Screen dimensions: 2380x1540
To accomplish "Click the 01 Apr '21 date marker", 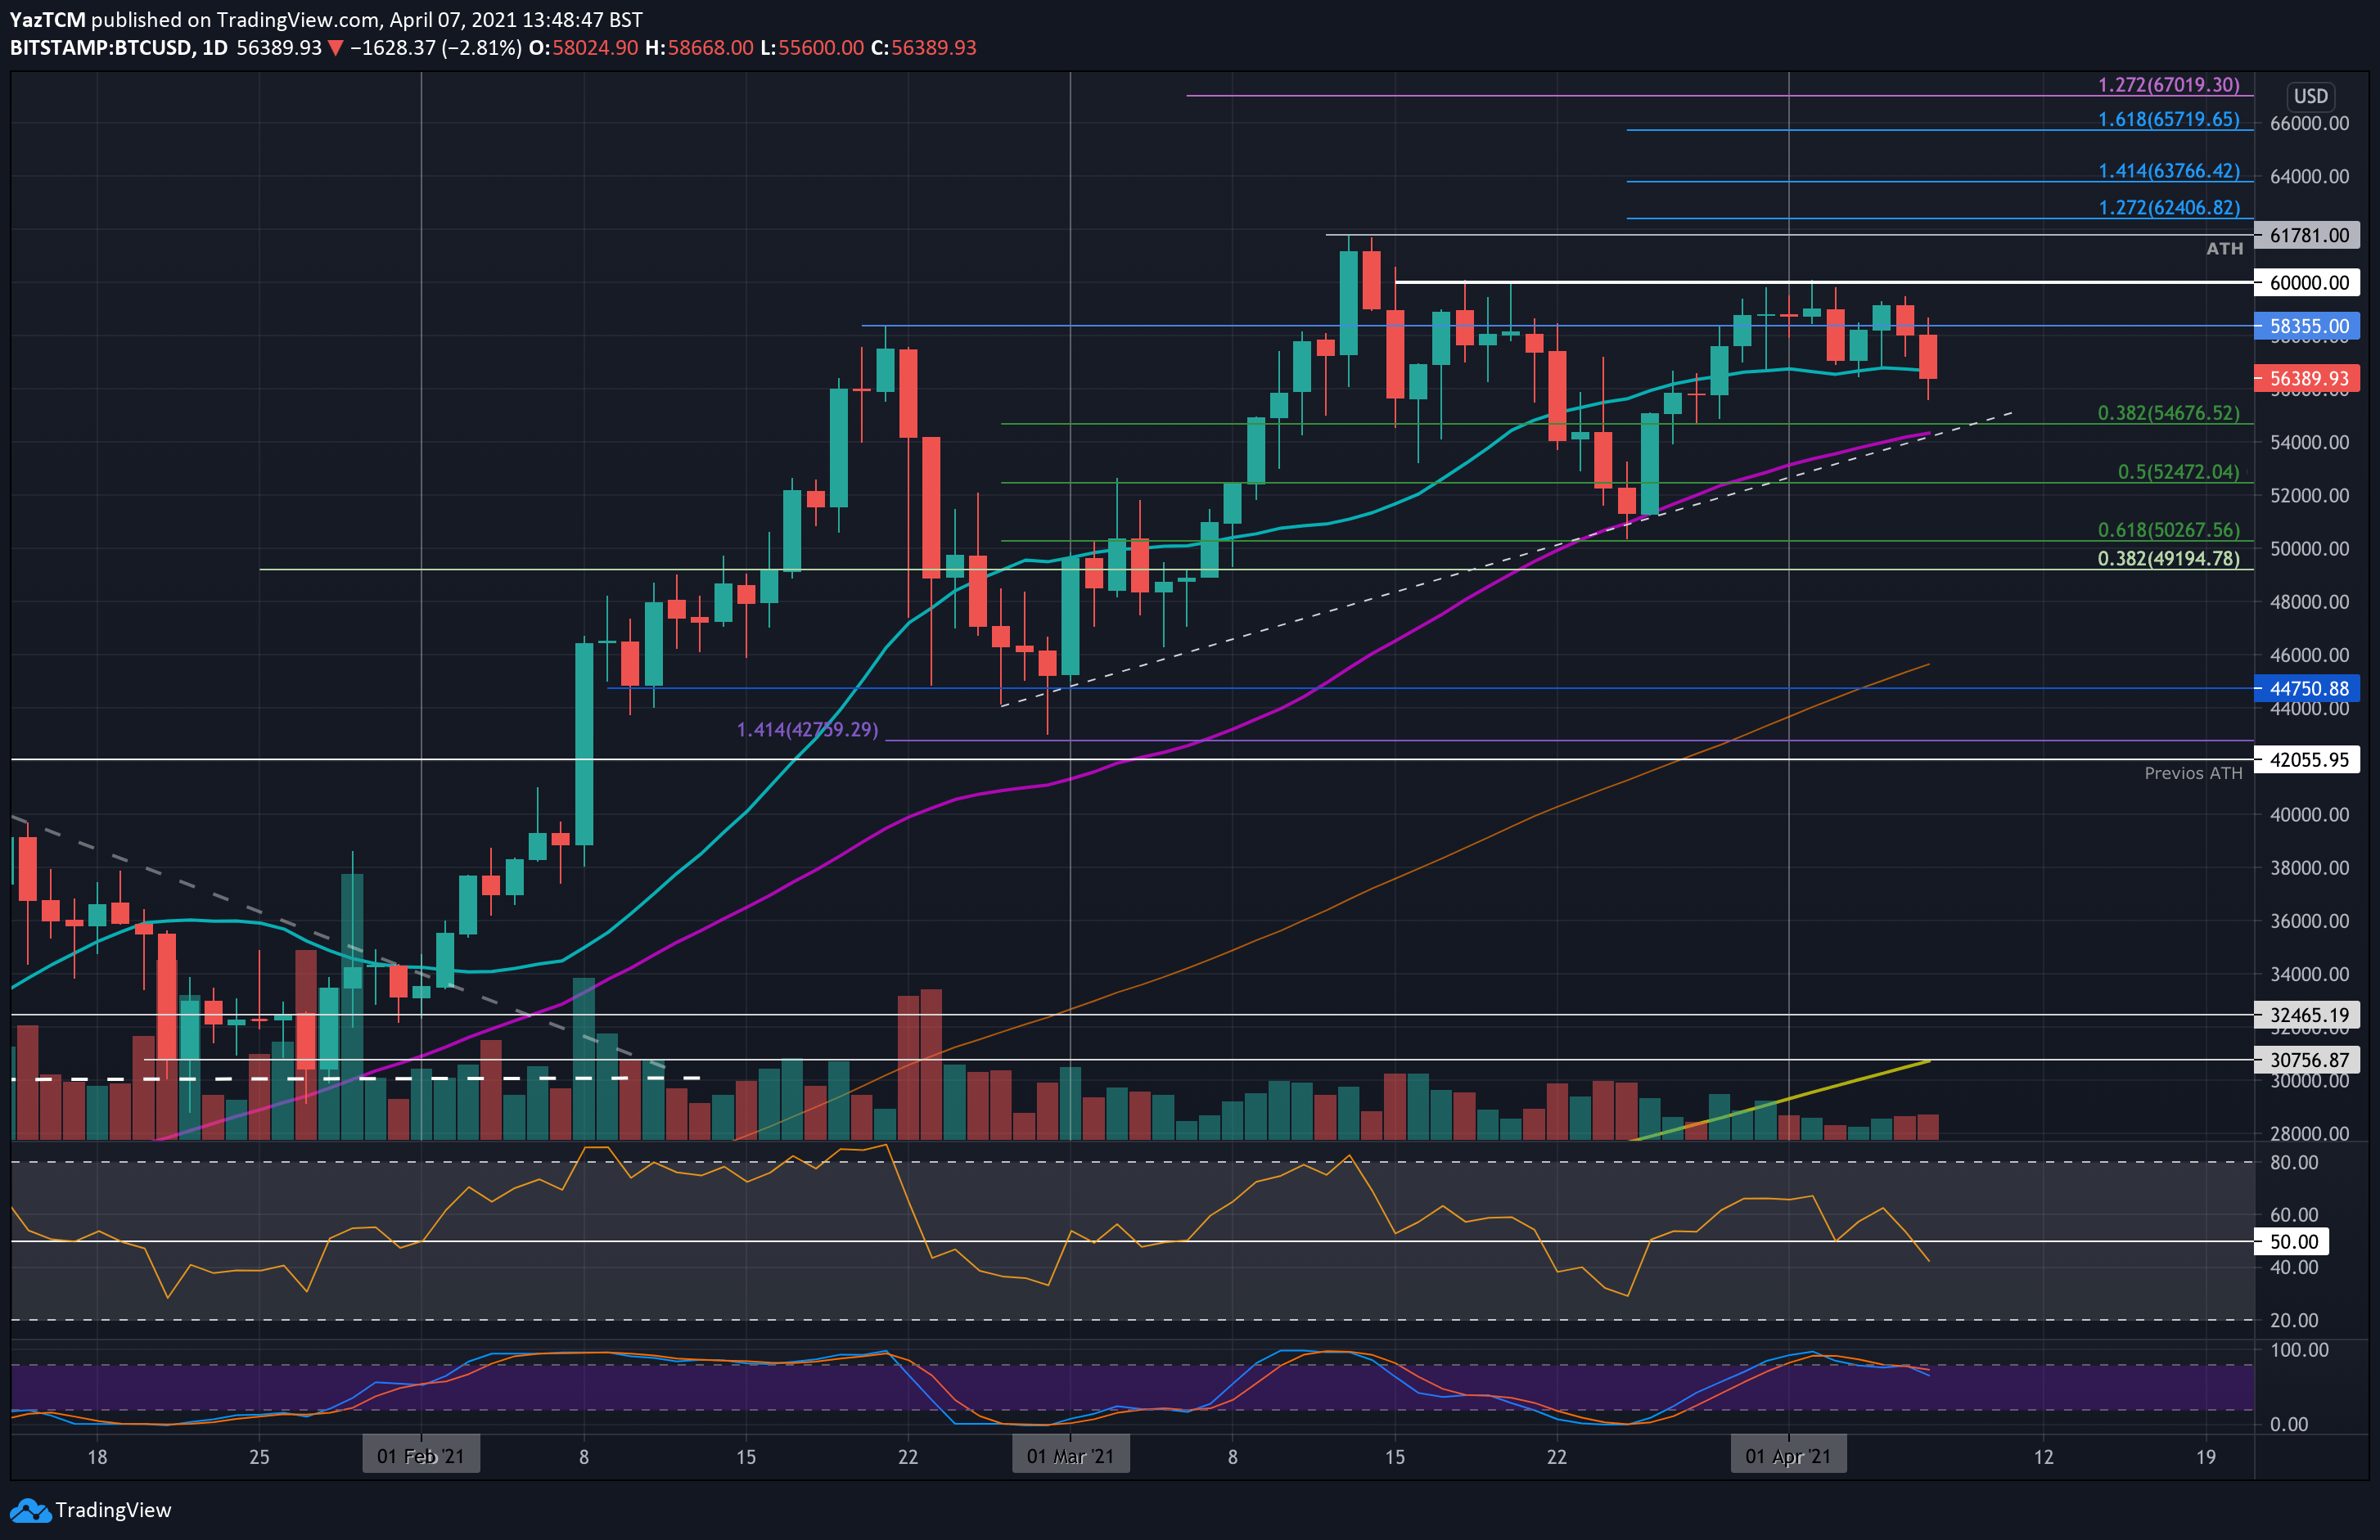I will click(x=1788, y=1456).
